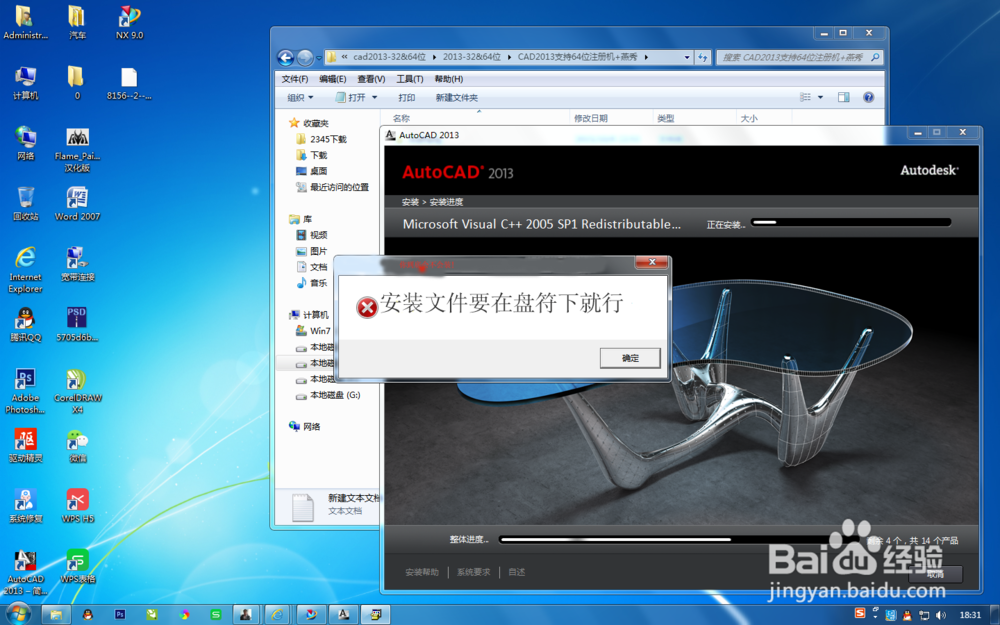The image size is (1000, 625).
Task: Click the search magnifier icon in Explorer
Action: [x=875, y=57]
